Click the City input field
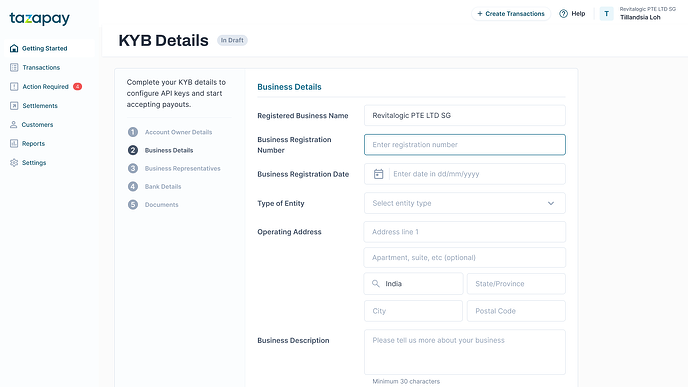 (413, 311)
